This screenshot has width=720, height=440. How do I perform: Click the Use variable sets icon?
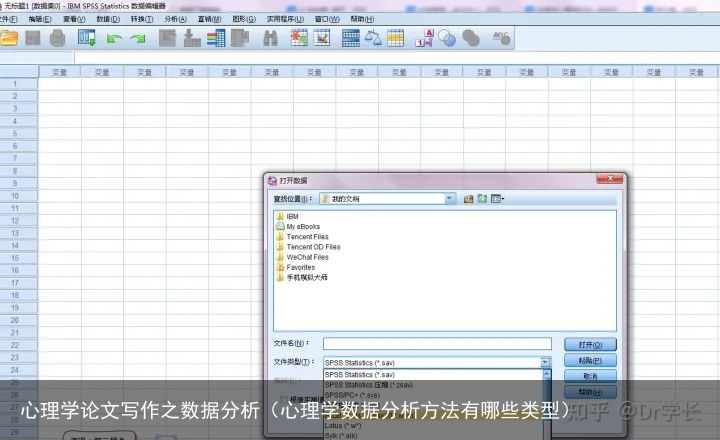pyautogui.click(x=447, y=38)
